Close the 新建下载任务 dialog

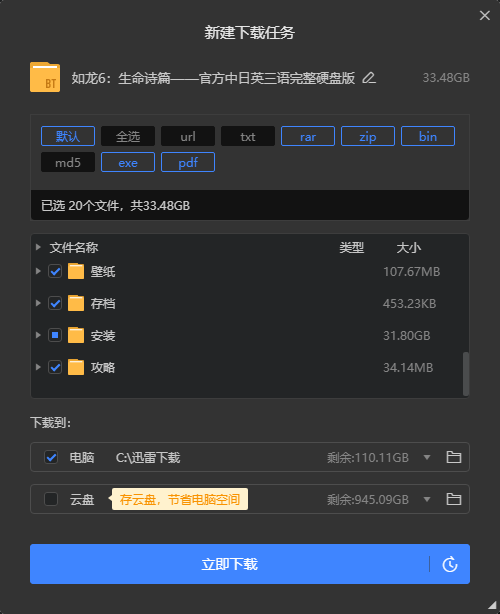click(485, 15)
